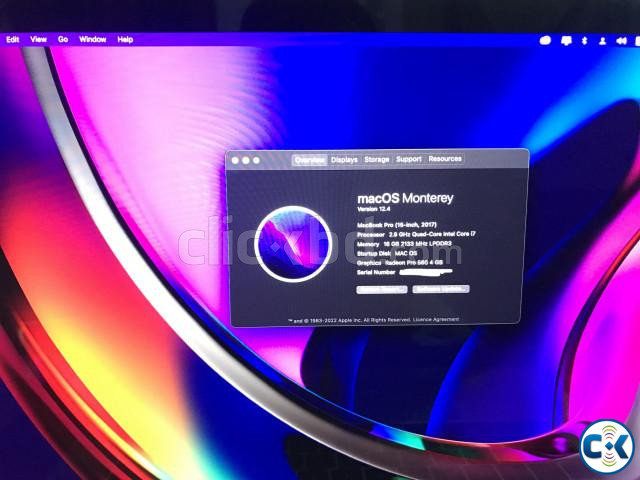Screen dimensions: 640x480
Task: Click the display mirroring menu bar icon
Action: pyautogui.click(x=566, y=40)
